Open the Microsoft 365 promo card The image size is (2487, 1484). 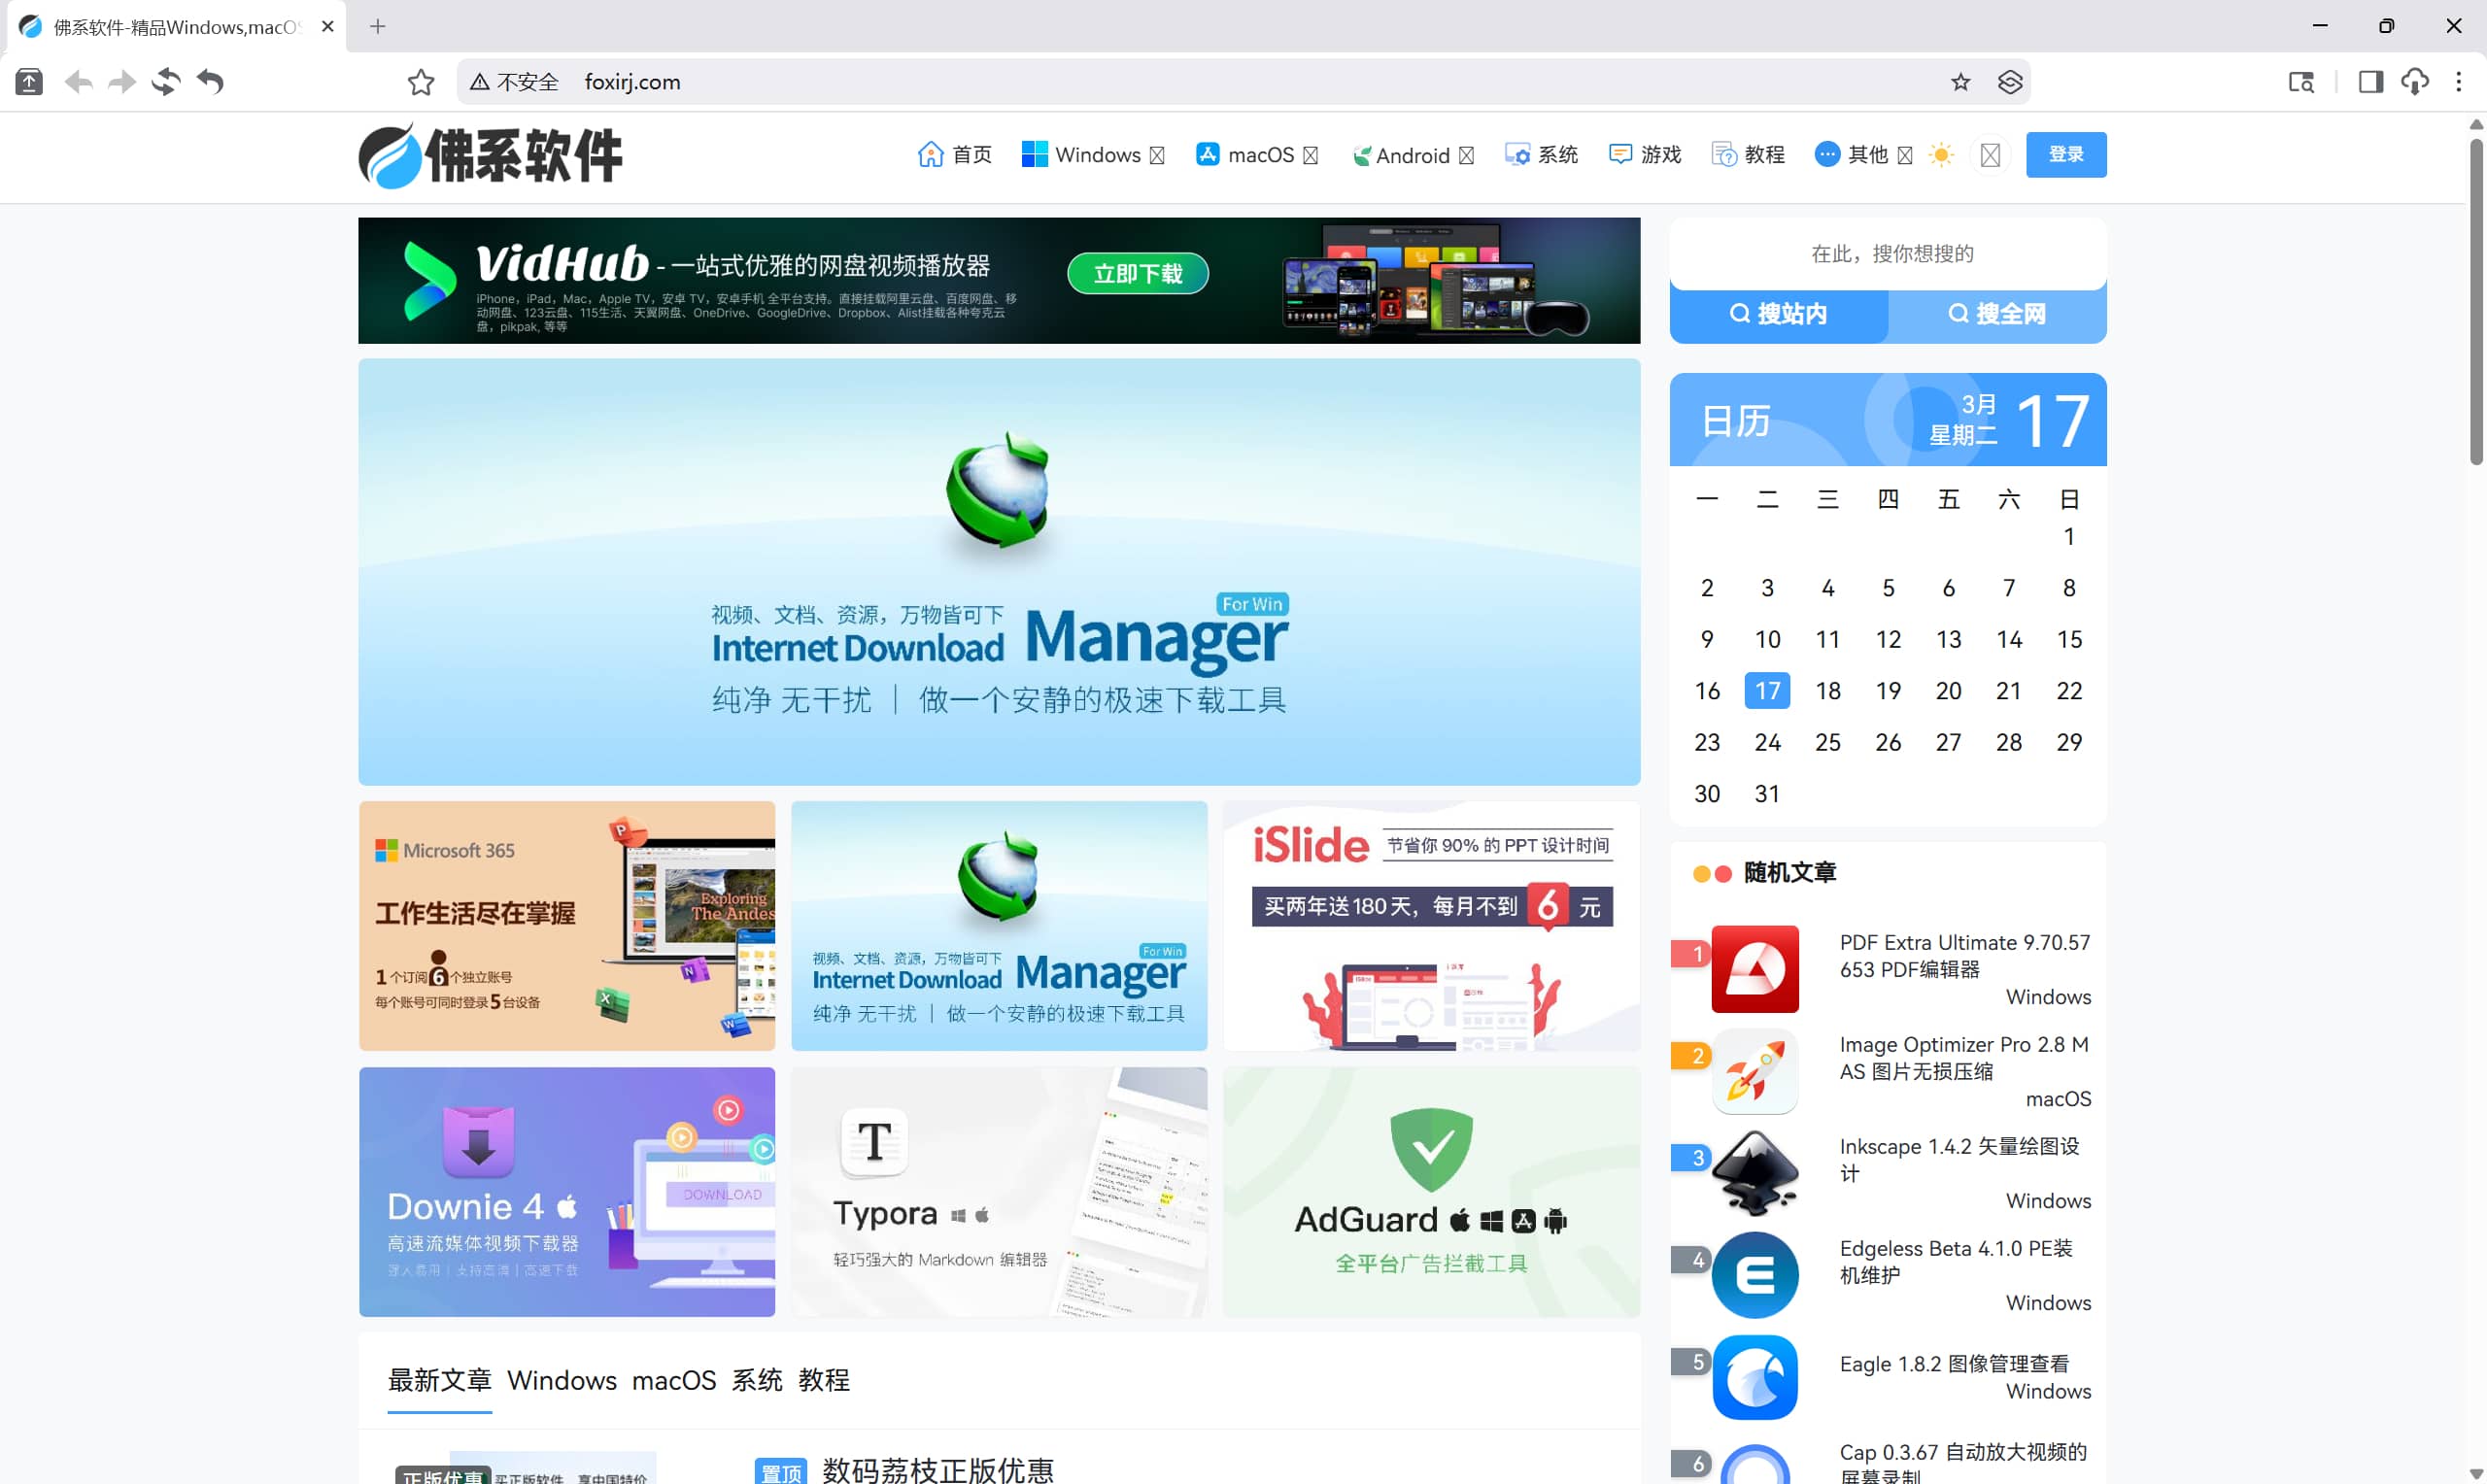pos(567,926)
